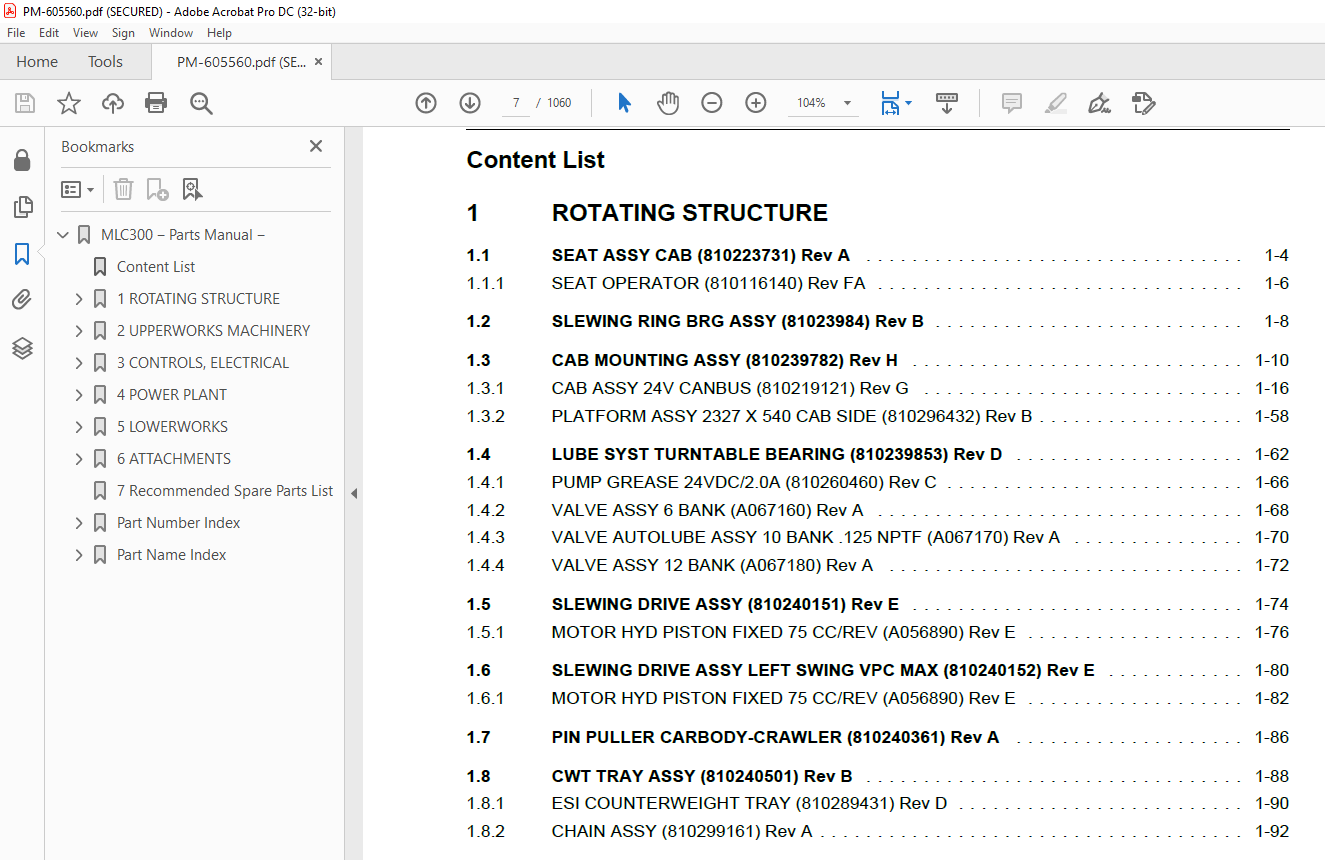Switch to the Home tab

pyautogui.click(x=37, y=62)
